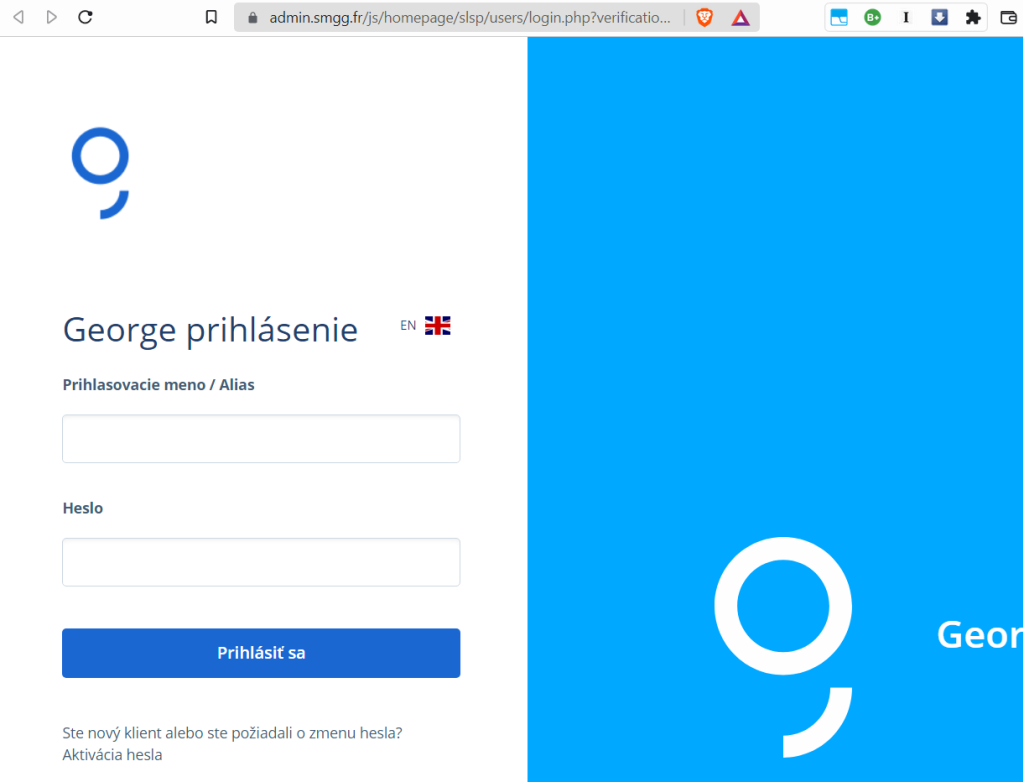Open Brave Shields lion icon
The width and height of the screenshot is (1024, 782).
coord(705,18)
